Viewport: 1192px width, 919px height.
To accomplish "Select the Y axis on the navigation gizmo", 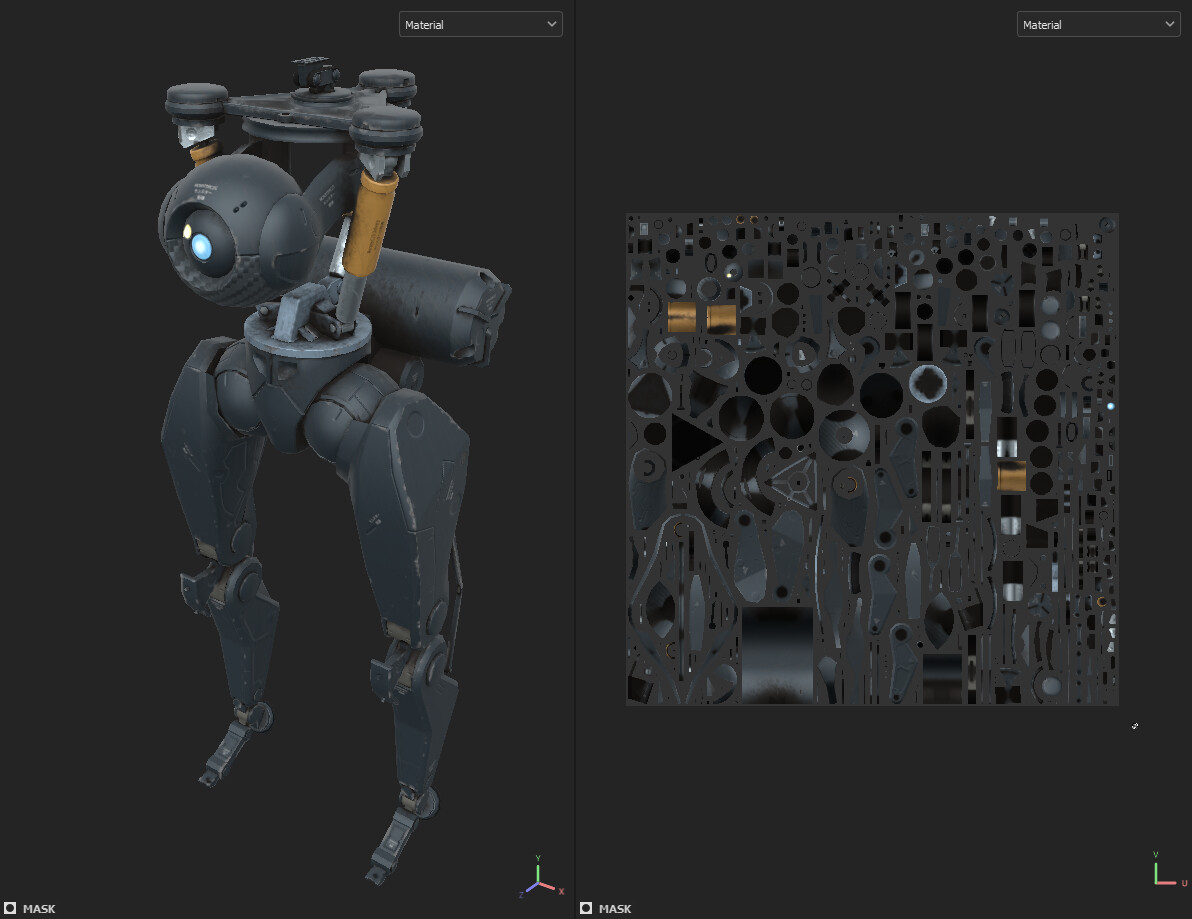I will 538,859.
